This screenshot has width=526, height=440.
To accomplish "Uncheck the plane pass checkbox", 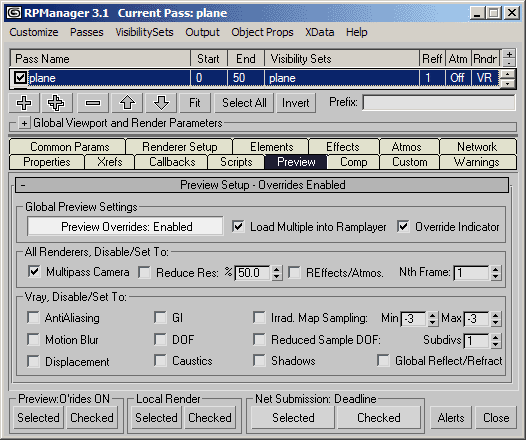I will point(20,78).
